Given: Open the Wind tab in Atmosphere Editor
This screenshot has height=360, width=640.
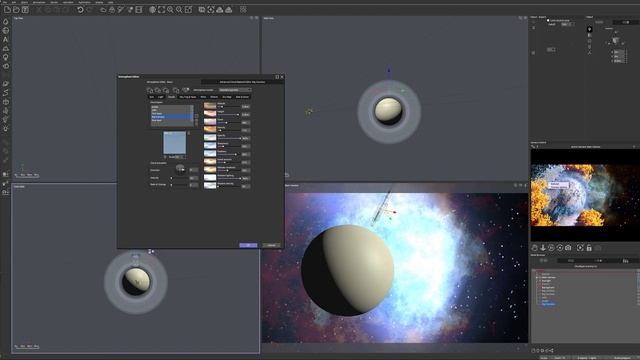Looking at the screenshot, I should [x=203, y=97].
